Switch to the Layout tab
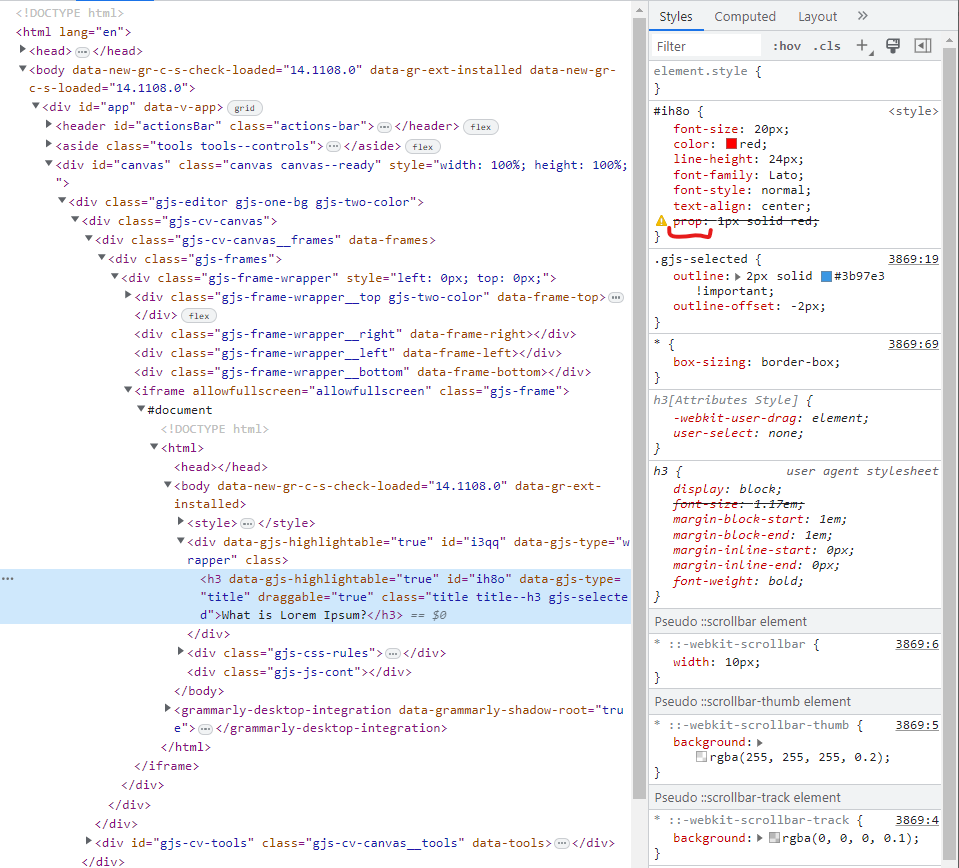 pyautogui.click(x=817, y=16)
